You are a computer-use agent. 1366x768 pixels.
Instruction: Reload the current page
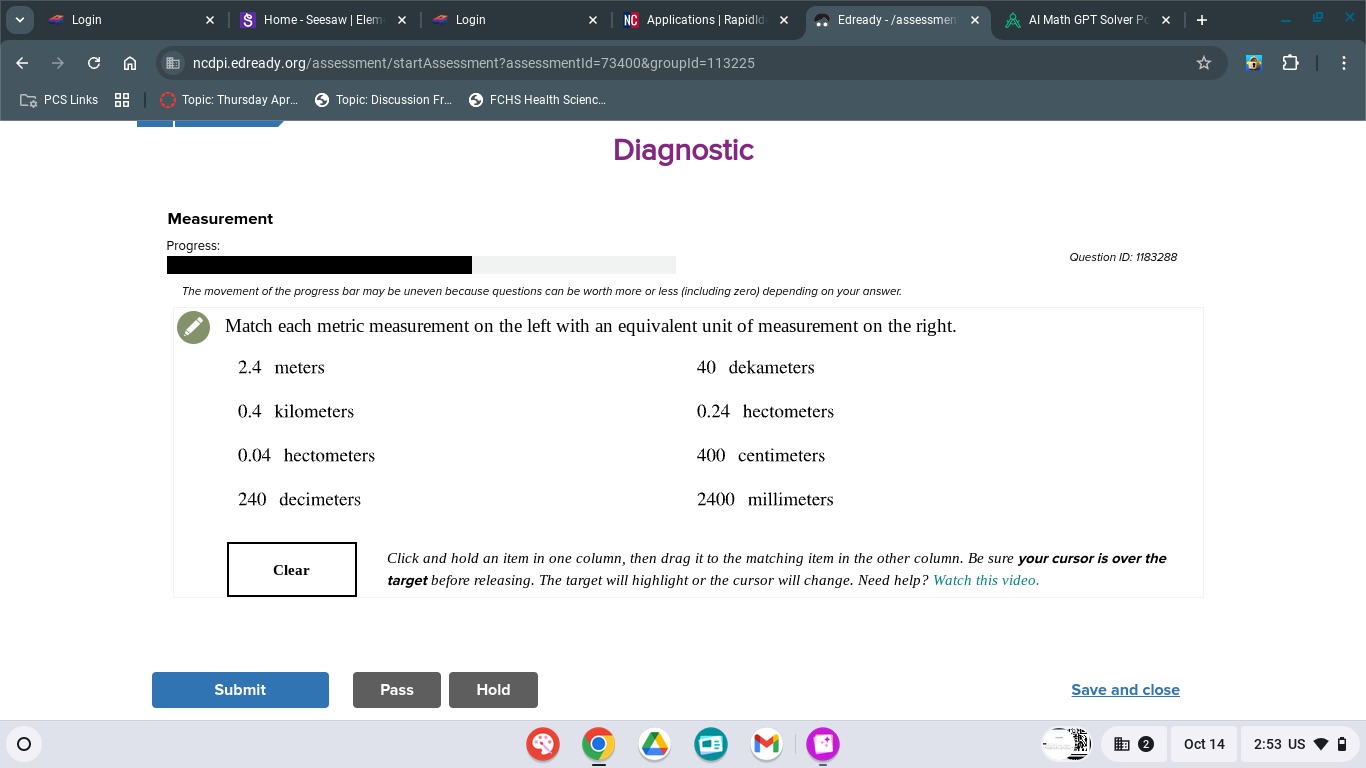click(94, 63)
